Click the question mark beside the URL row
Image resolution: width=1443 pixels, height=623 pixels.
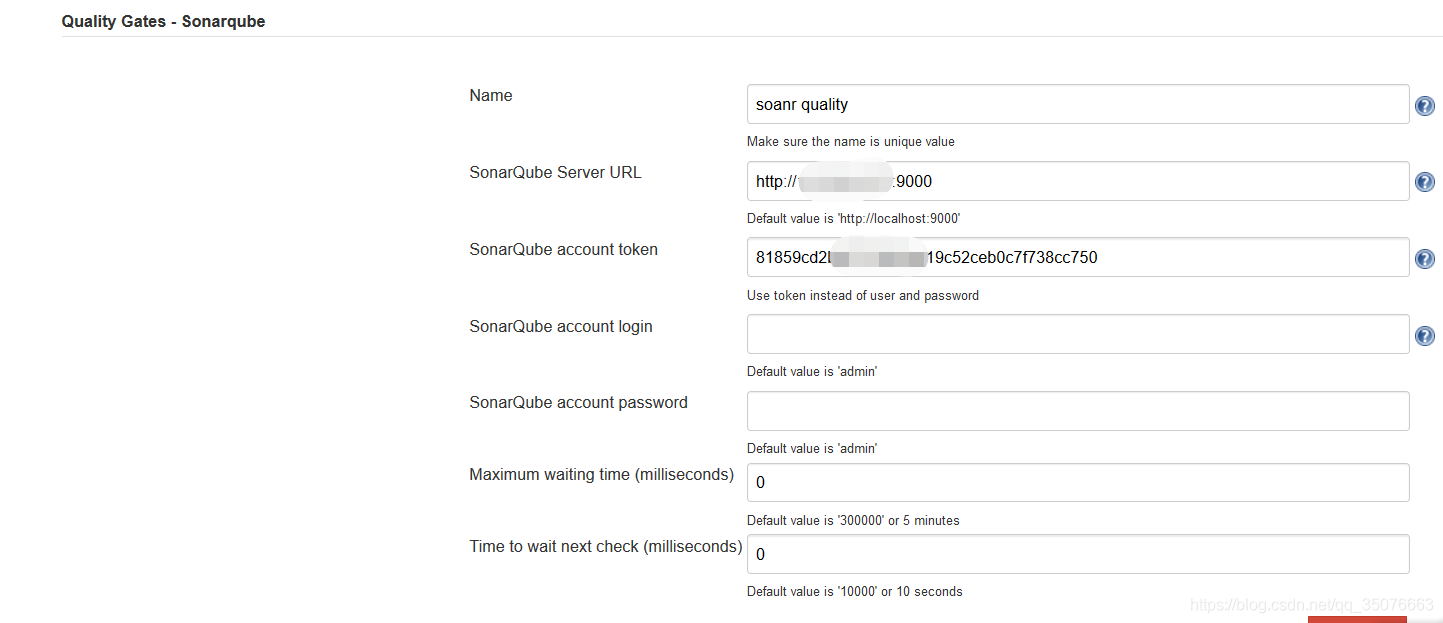click(1424, 181)
